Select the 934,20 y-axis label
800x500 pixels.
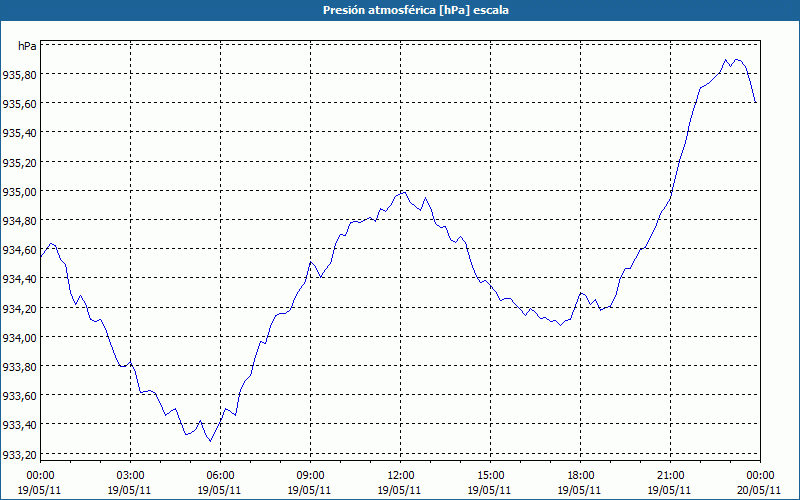19,308
